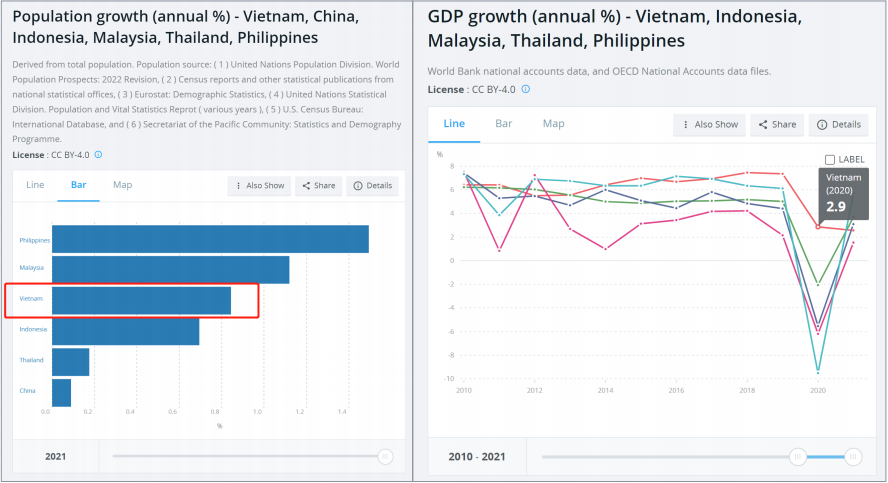Open Details for Population growth chart
The width and height of the screenshot is (888, 483).
(x=373, y=186)
